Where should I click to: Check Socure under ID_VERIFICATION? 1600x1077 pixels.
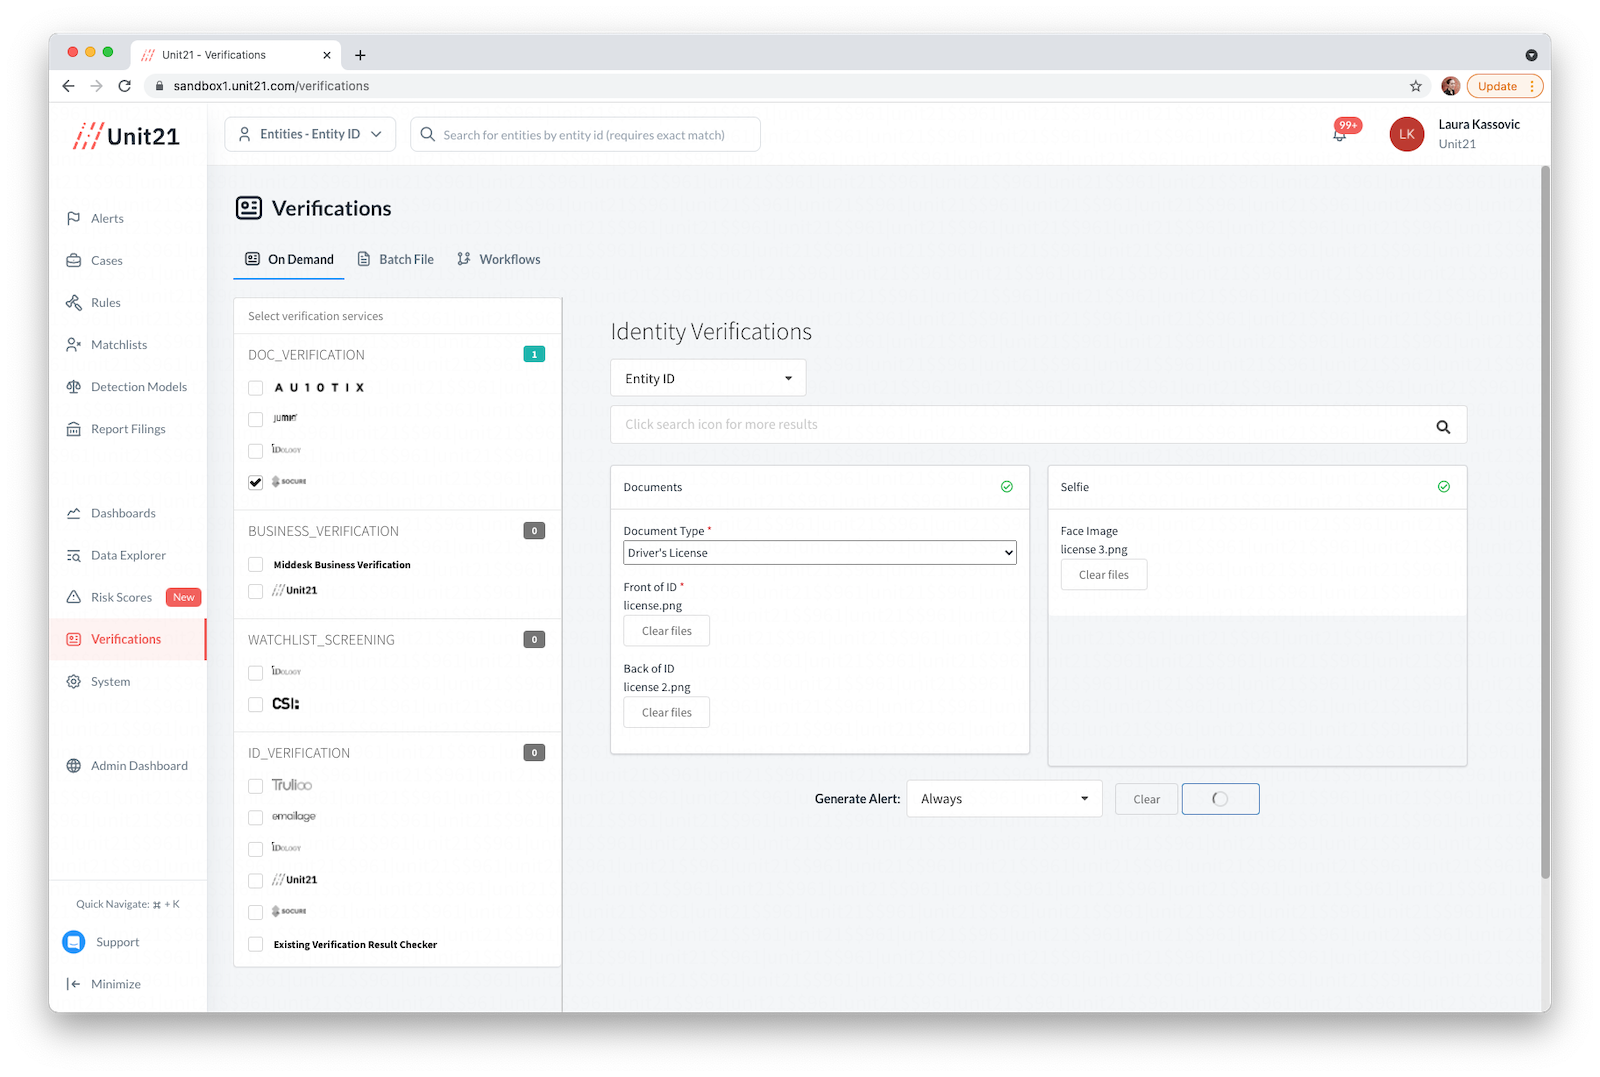pos(256,912)
